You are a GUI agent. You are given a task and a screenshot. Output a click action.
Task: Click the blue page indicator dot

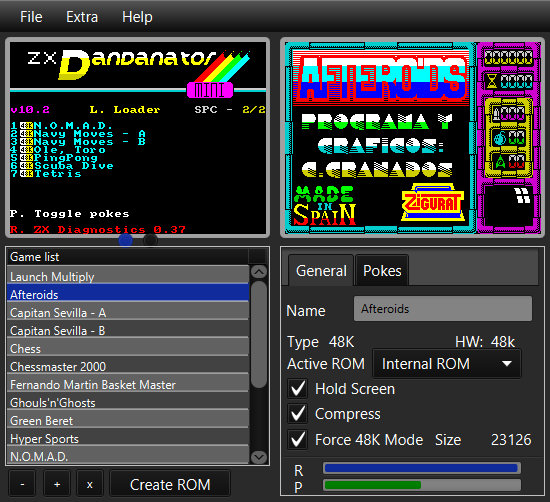click(x=126, y=240)
